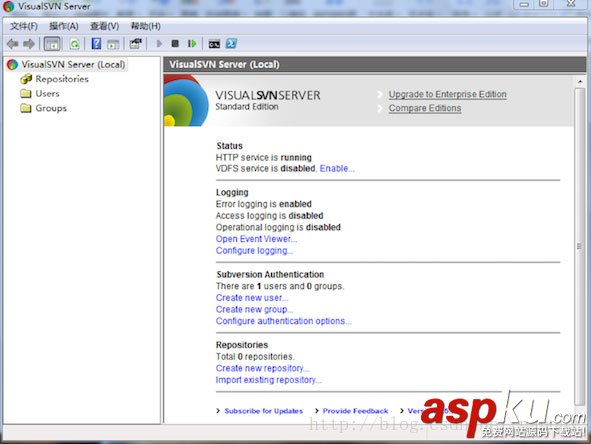591x444 pixels.
Task: Click Create new repository... link
Action: [x=262, y=368]
